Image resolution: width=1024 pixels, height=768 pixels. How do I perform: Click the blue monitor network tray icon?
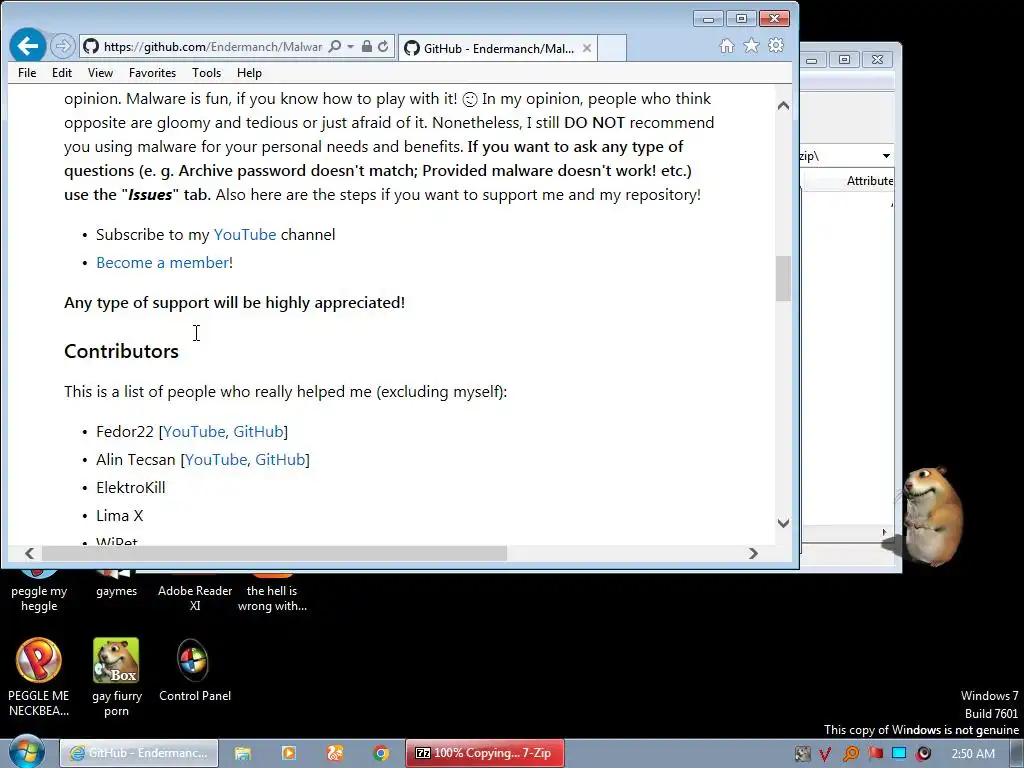[899, 754]
